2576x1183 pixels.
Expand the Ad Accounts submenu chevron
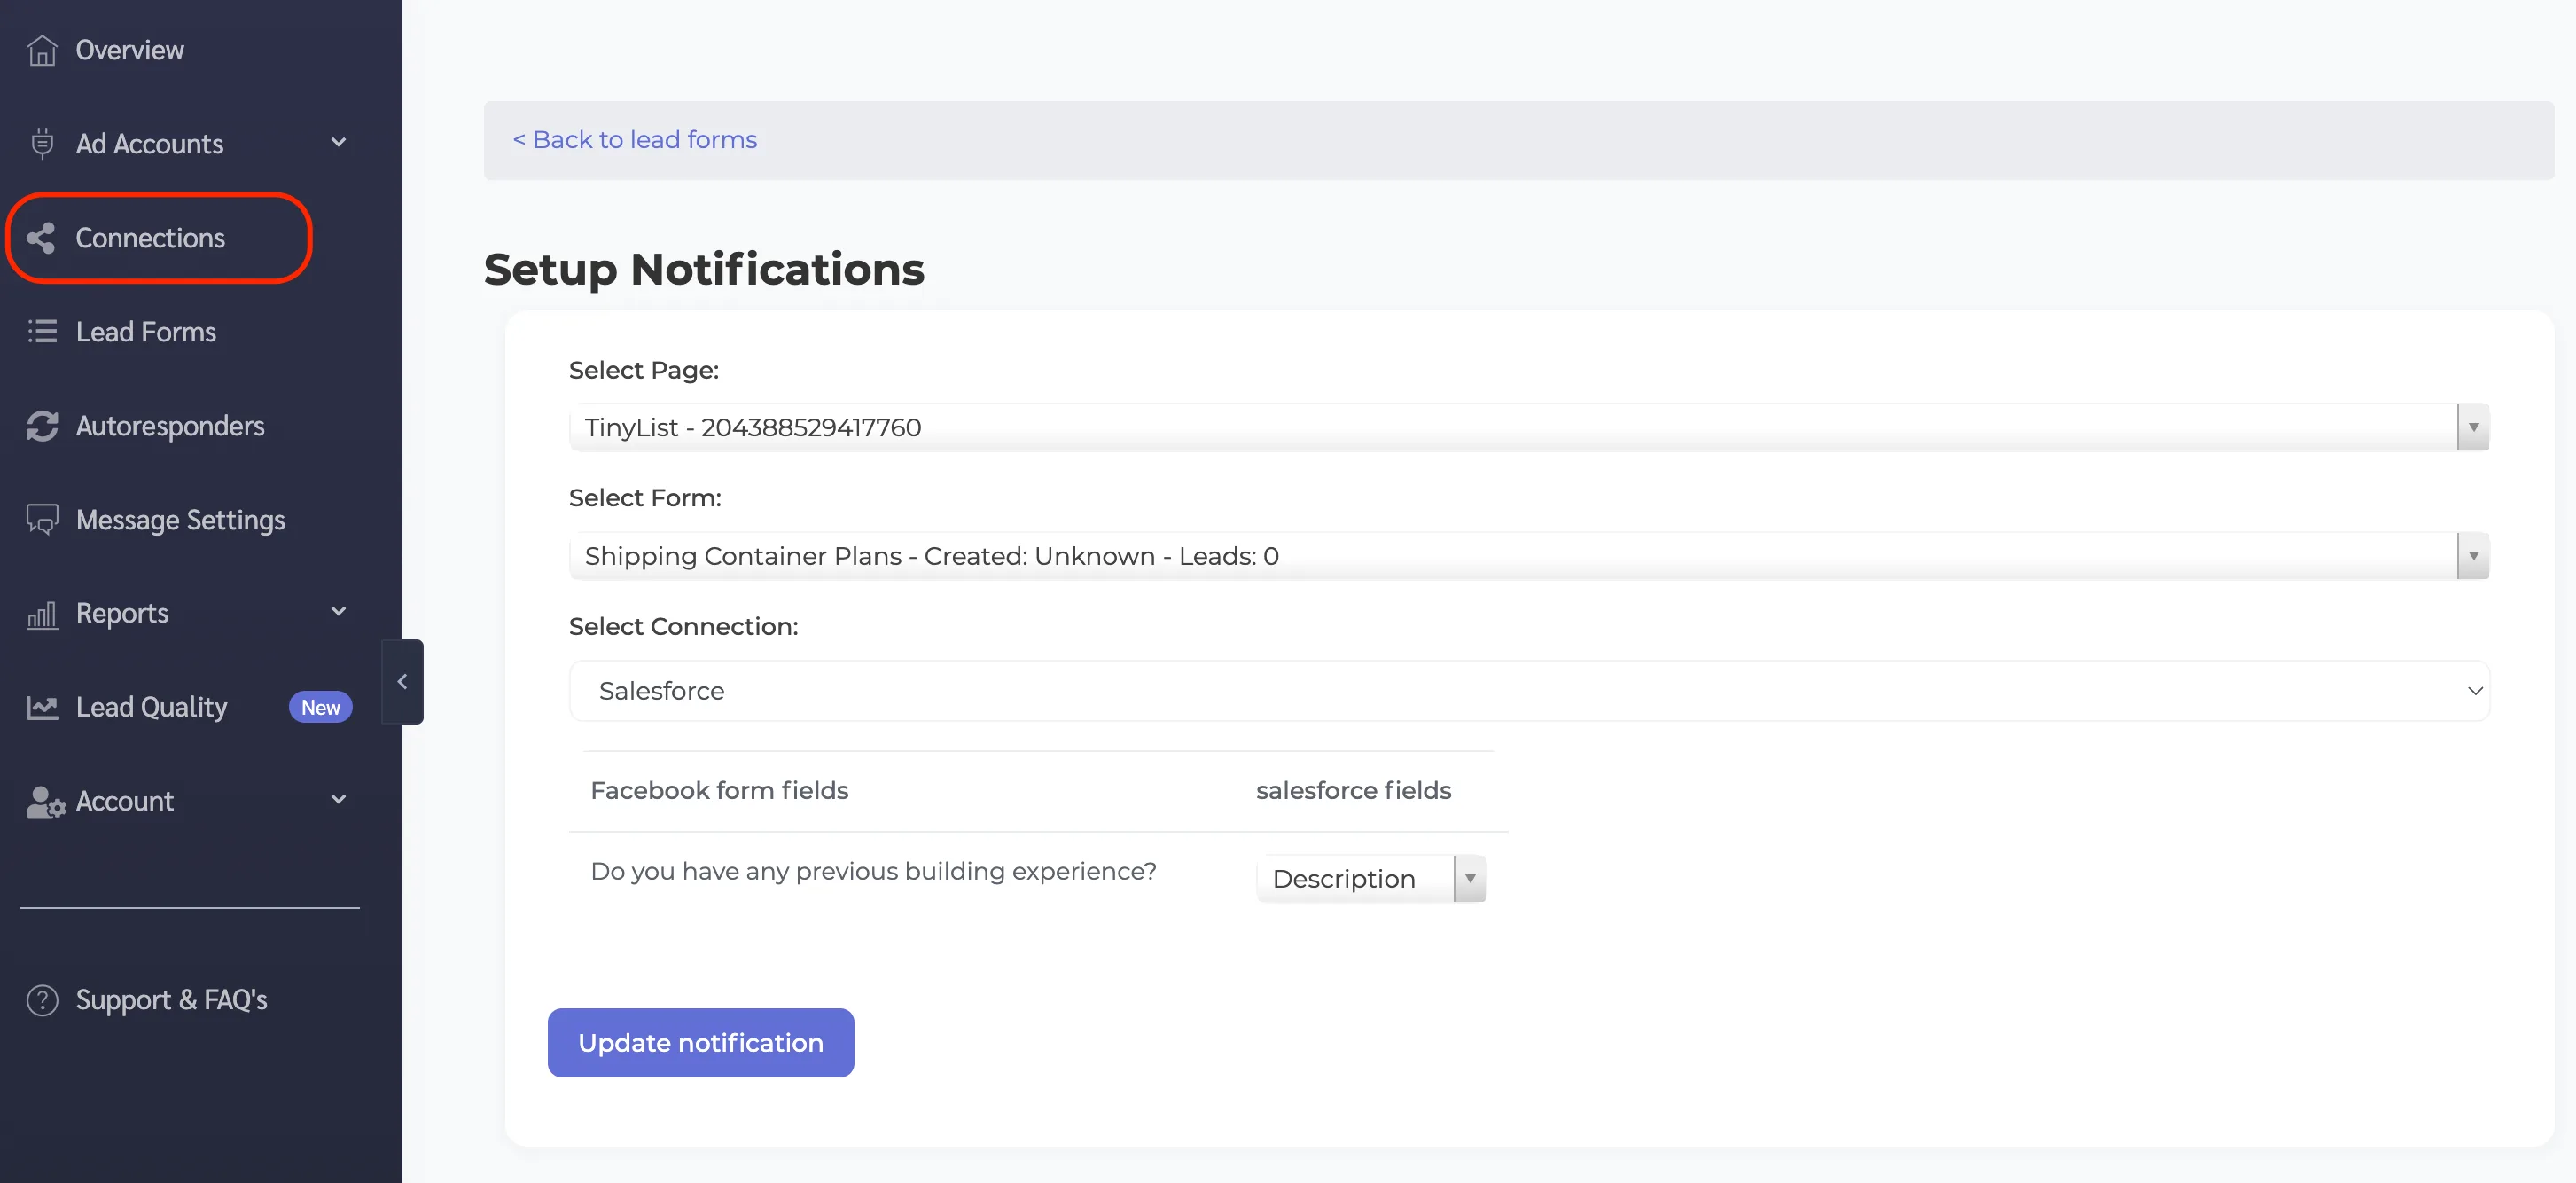[x=339, y=143]
